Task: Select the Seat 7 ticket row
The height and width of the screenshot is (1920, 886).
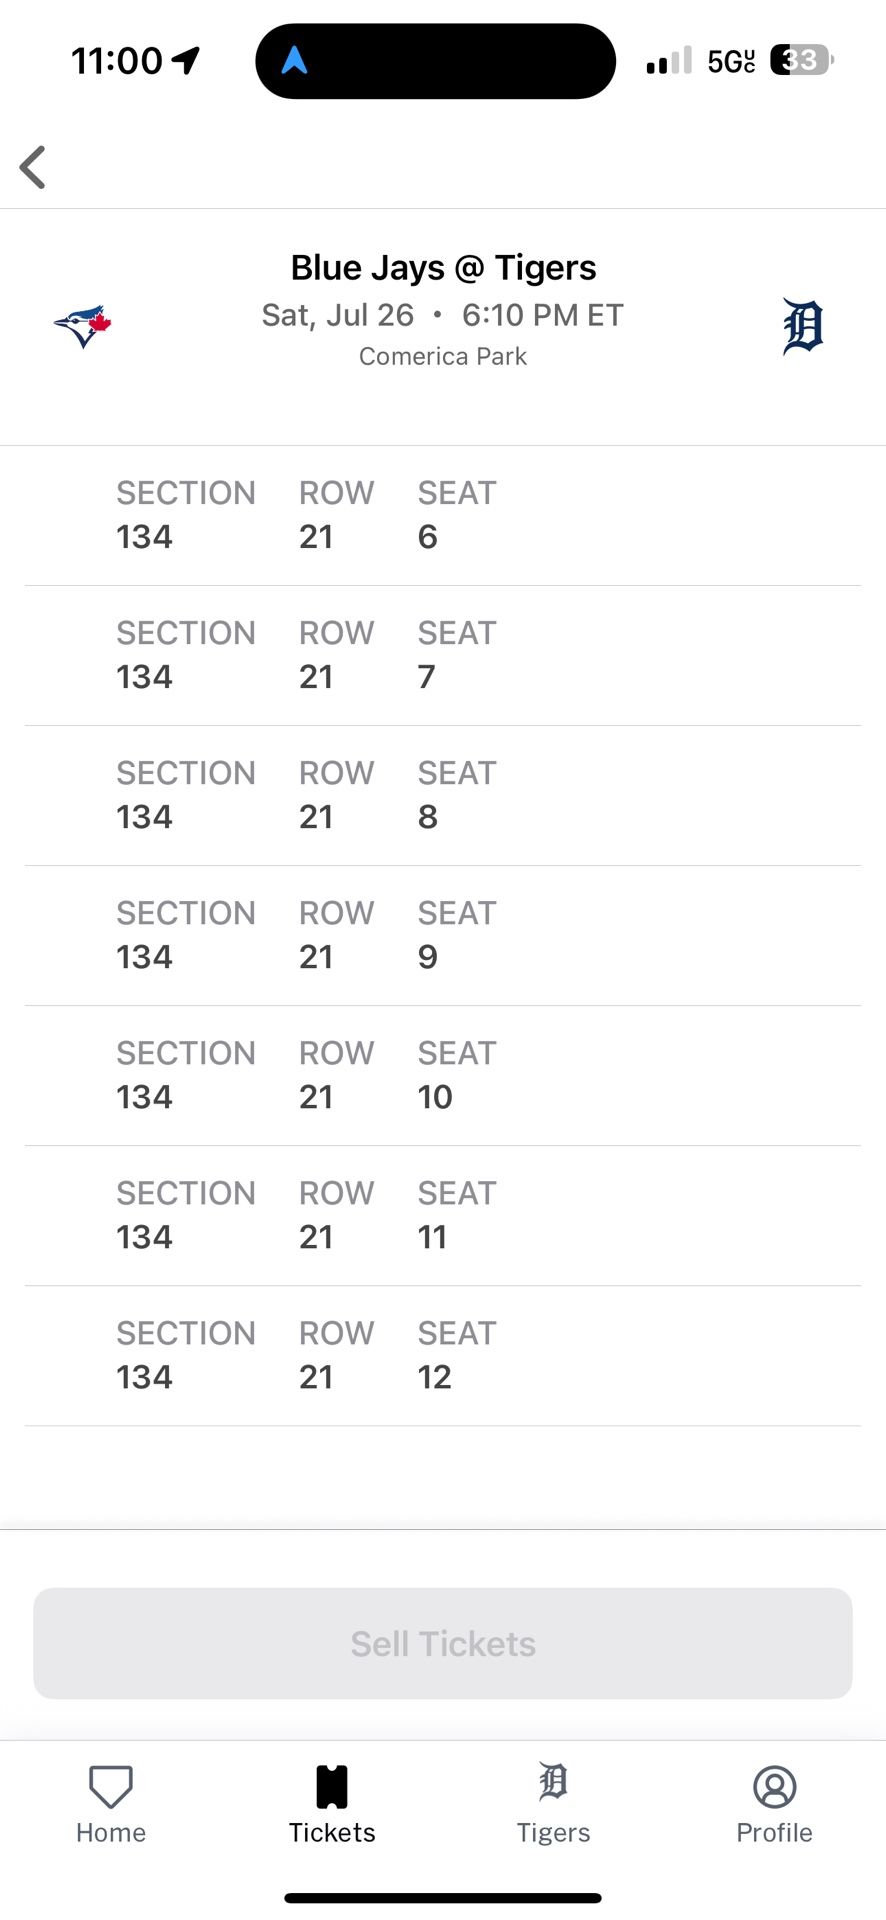Action: pos(443,655)
